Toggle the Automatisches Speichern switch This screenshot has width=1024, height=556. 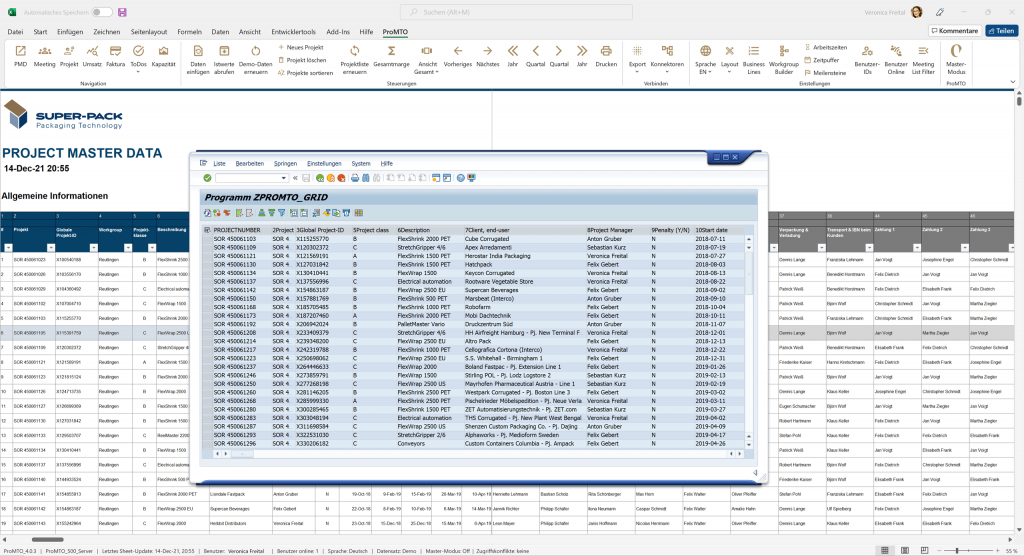101,12
